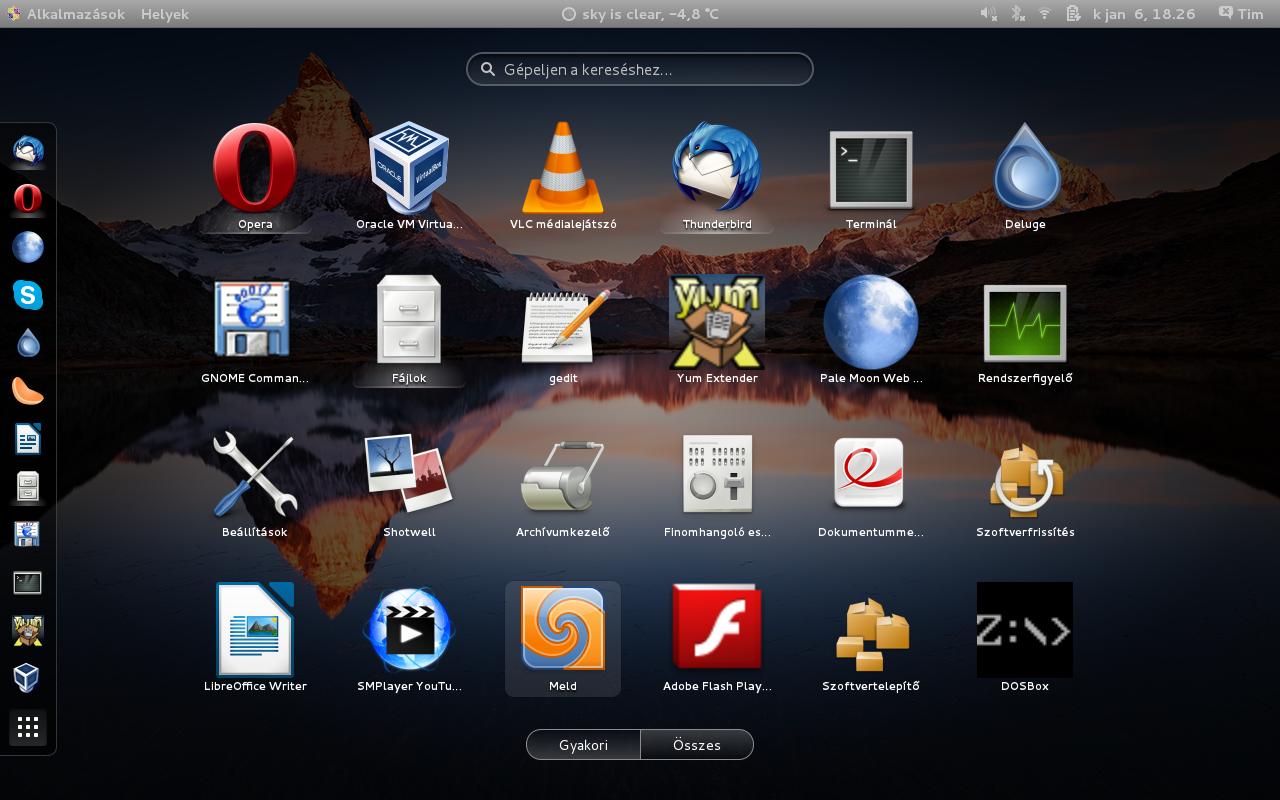This screenshot has height=800, width=1280.
Task: Launch the Meld diff tool
Action: point(563,640)
